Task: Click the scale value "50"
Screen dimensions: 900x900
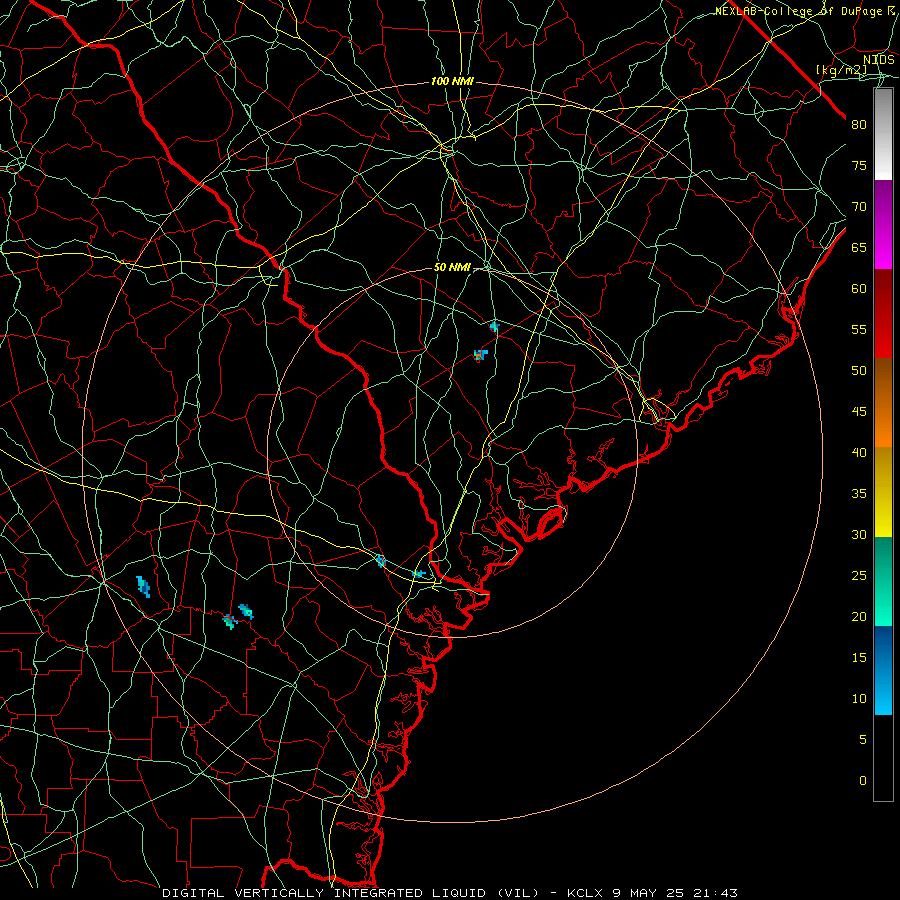Action: (x=859, y=371)
